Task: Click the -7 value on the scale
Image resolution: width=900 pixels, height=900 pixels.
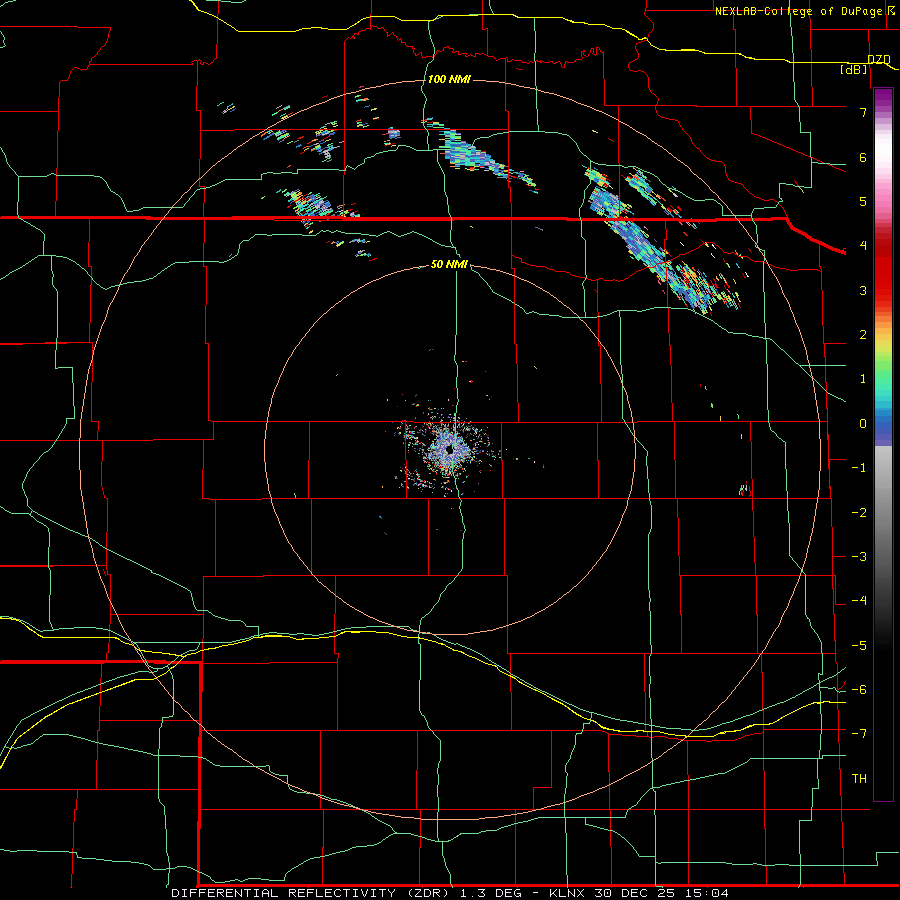Action: point(859,734)
